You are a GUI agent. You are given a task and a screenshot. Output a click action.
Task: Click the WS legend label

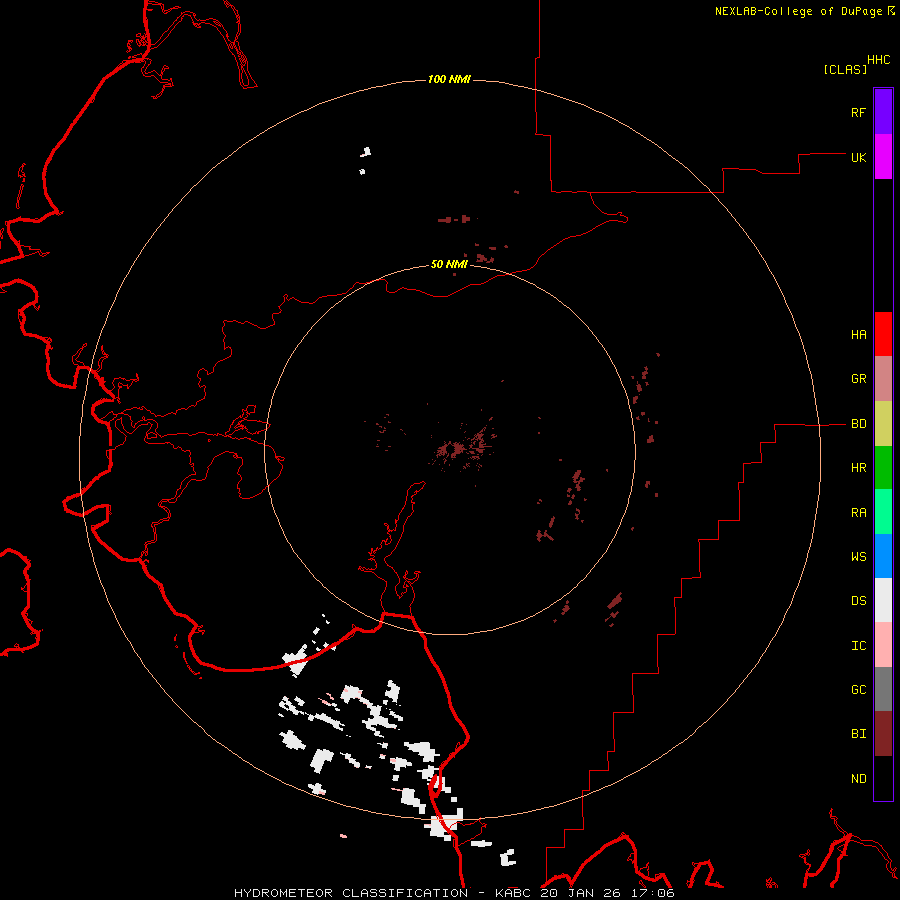tap(858, 557)
